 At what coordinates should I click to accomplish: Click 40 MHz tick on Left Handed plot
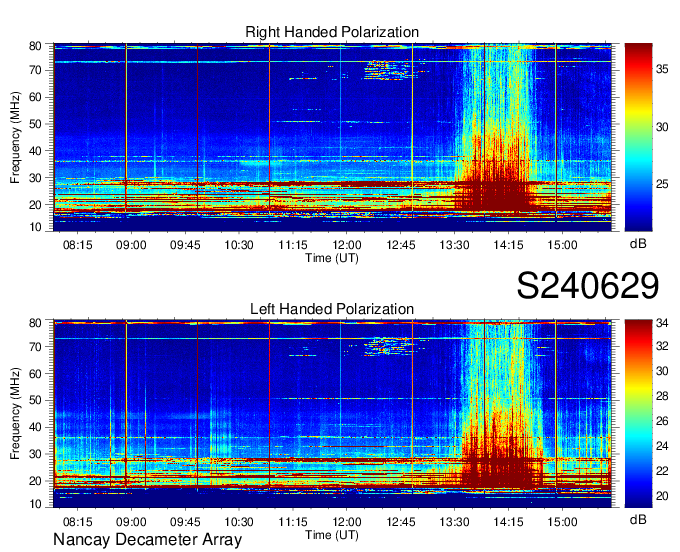tap(35, 427)
